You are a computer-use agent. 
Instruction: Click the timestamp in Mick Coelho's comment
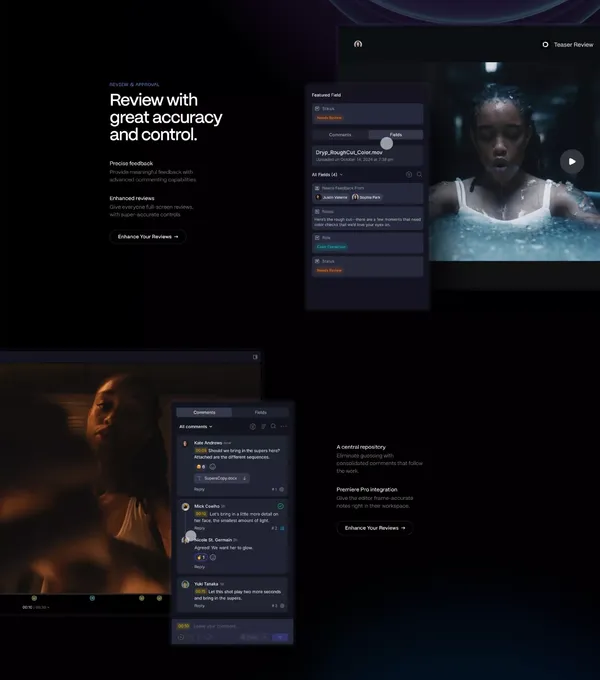[x=201, y=514]
